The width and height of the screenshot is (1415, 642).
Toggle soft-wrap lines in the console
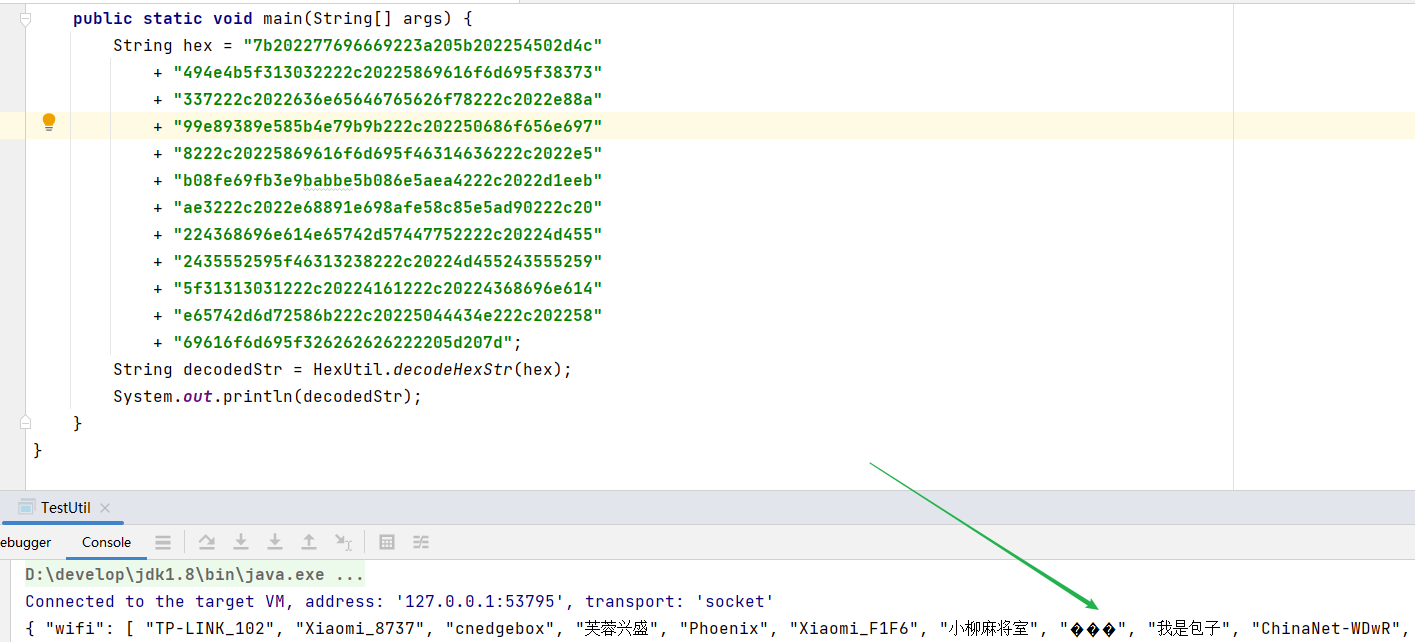coord(163,542)
